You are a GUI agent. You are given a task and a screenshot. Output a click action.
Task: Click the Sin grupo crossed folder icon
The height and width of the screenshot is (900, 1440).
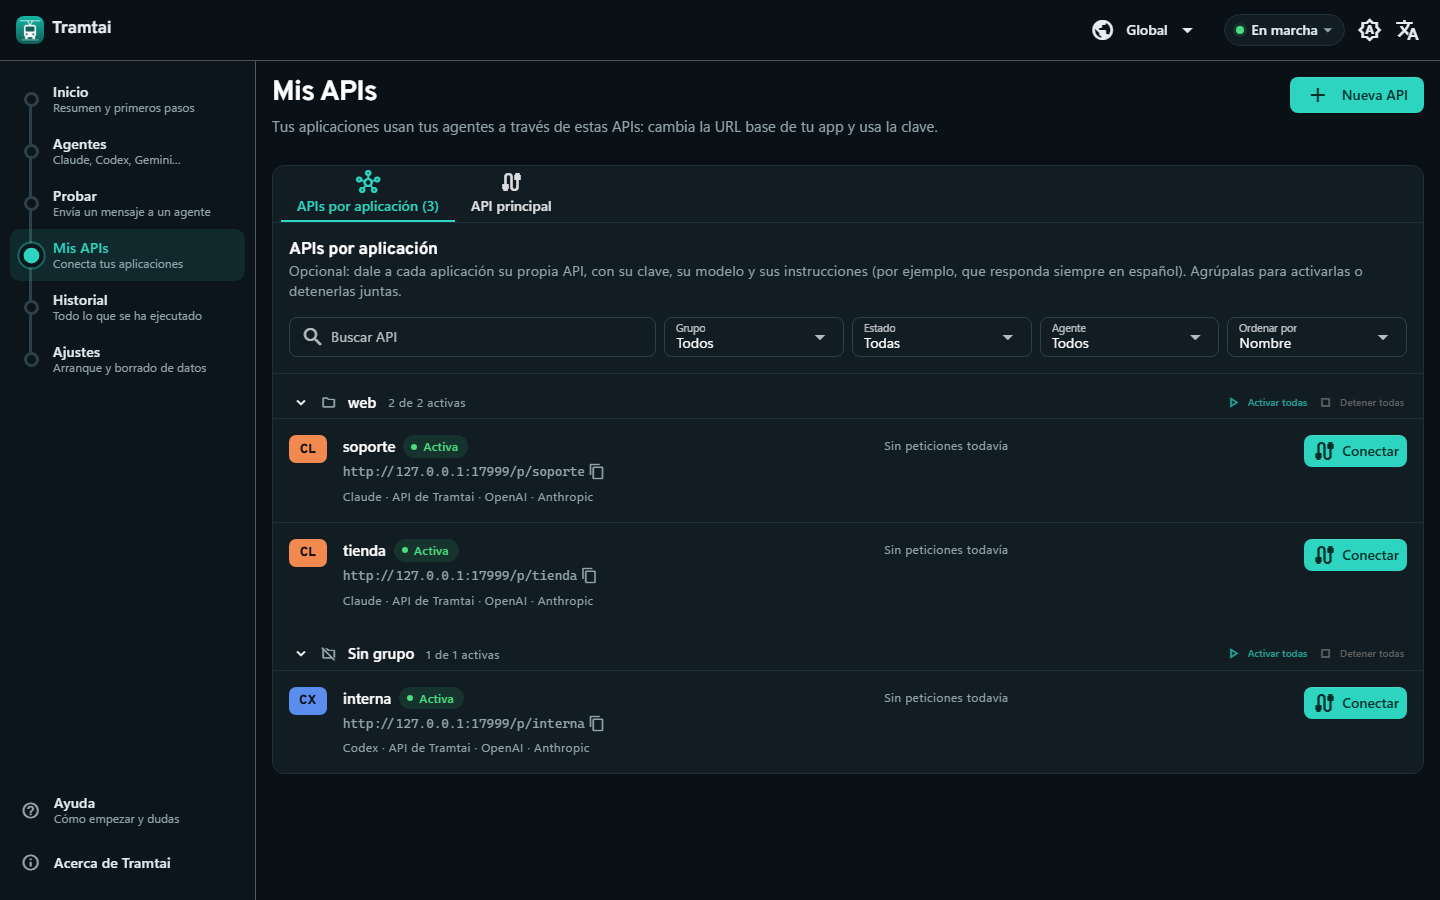click(328, 654)
